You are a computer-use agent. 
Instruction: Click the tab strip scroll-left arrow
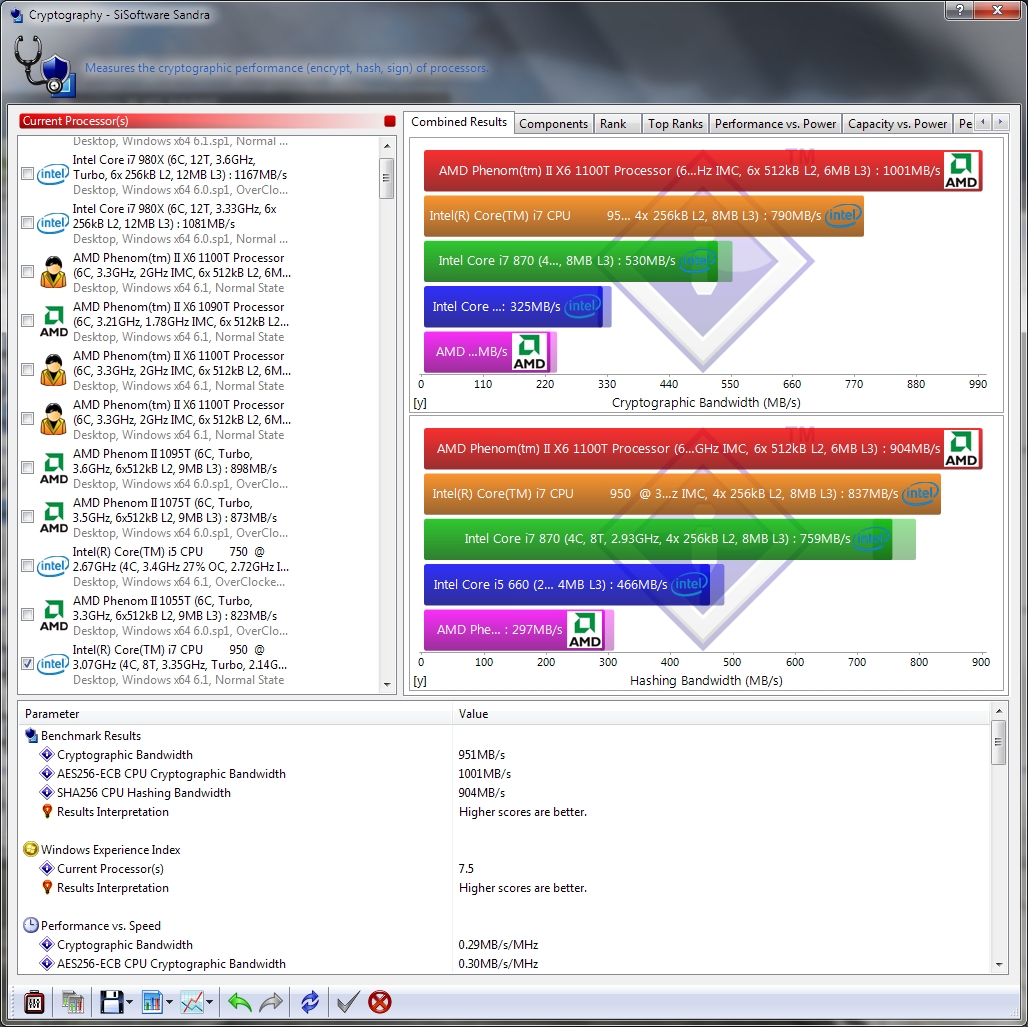(x=983, y=122)
